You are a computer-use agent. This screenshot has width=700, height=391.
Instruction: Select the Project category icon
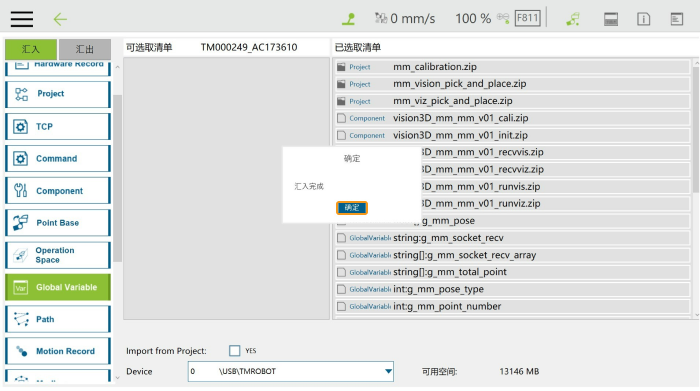click(x=21, y=94)
